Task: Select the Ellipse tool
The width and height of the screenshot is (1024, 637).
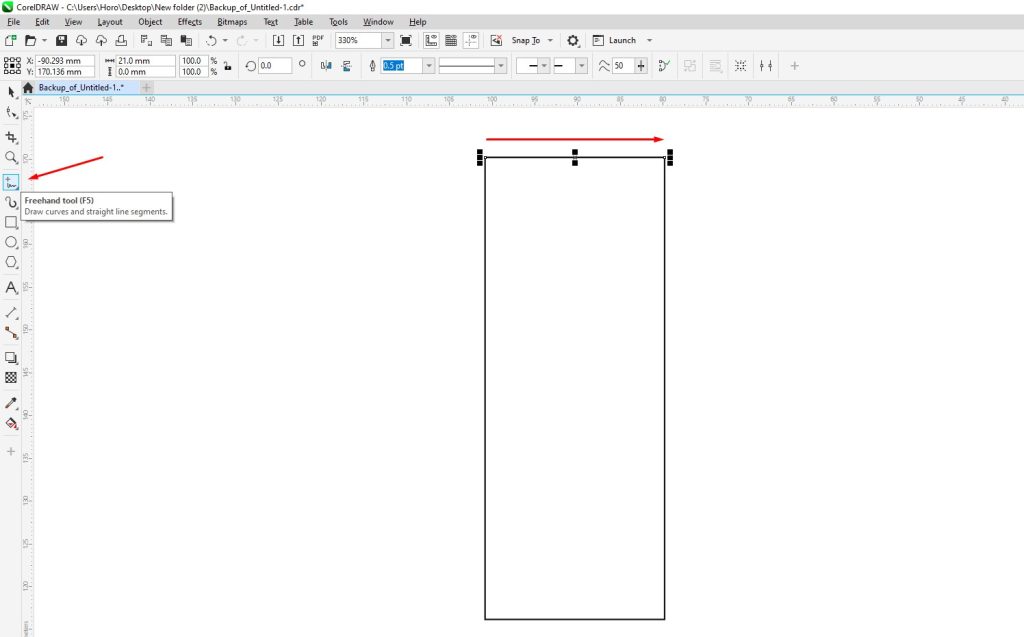Action: 12,242
